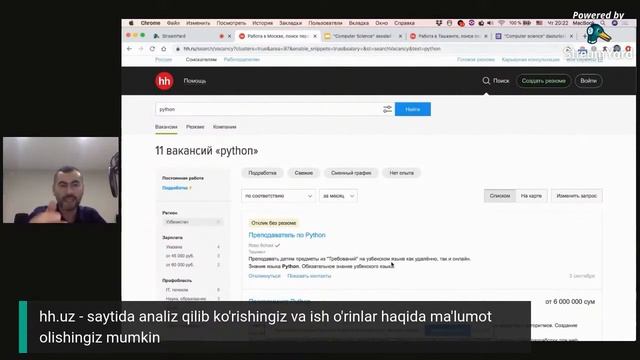Viewport: 640px width, 360px height.
Task: Click the Поиск magnifier icon in header
Action: pos(486,81)
